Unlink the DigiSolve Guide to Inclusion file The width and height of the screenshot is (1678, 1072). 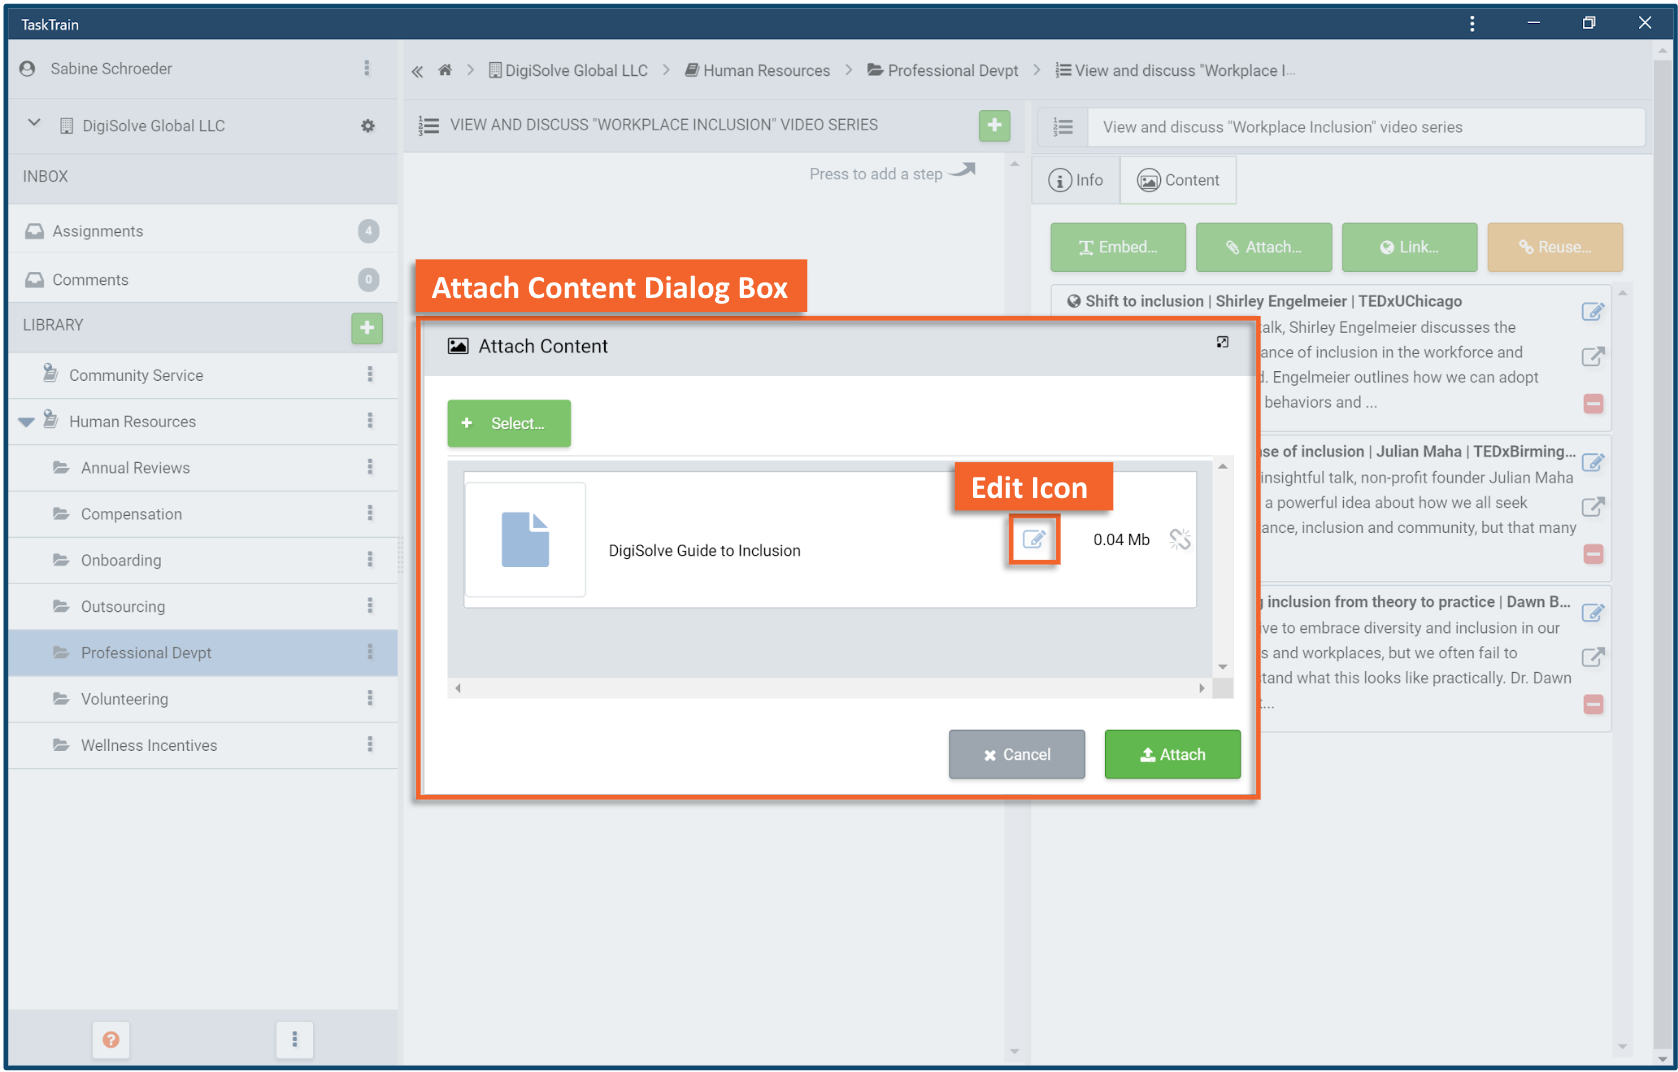[x=1180, y=540]
